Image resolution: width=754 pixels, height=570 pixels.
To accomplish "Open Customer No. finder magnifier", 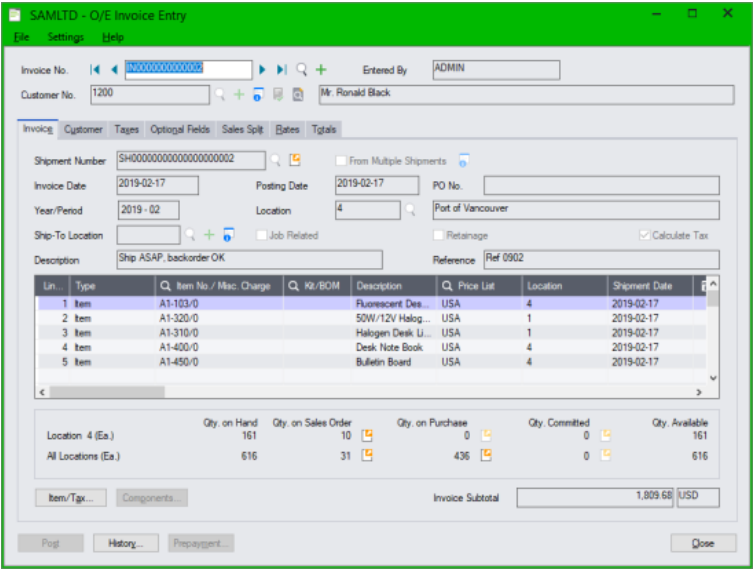I will pos(220,94).
